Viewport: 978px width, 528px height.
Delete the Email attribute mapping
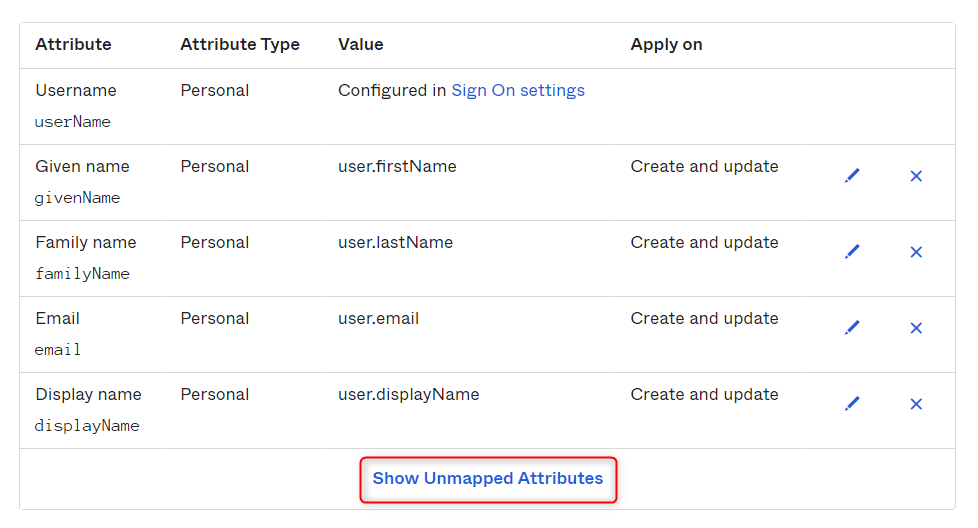(x=916, y=328)
